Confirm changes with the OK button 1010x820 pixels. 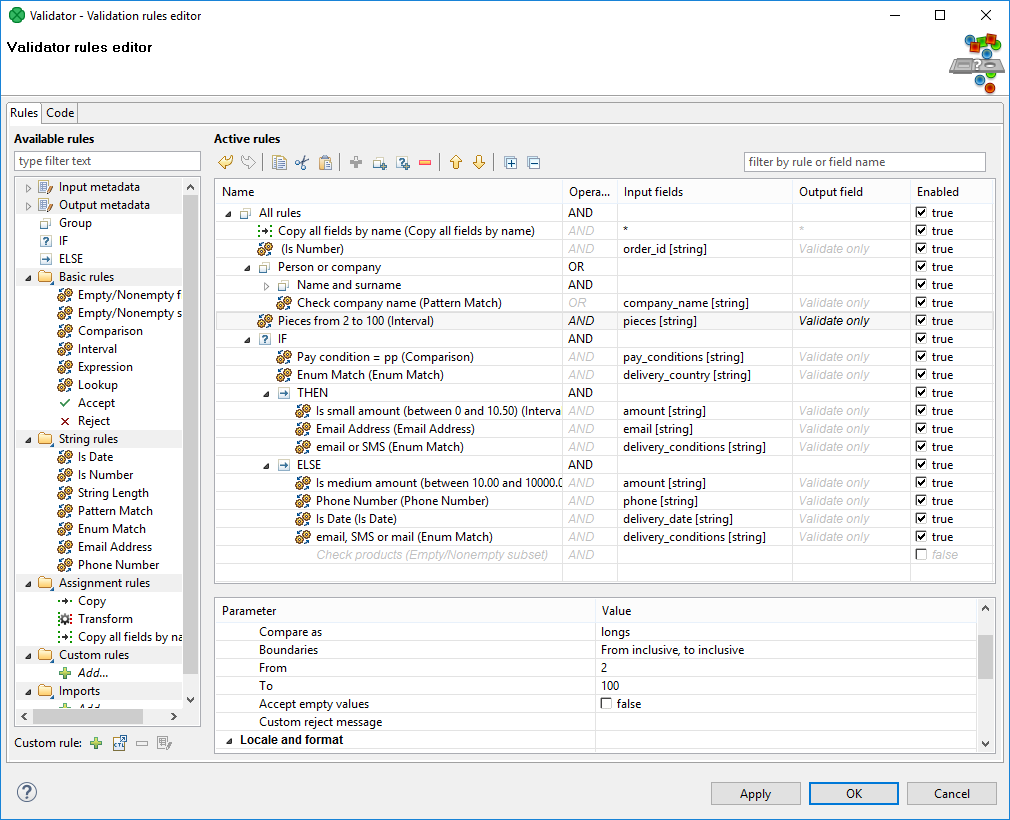click(x=853, y=793)
